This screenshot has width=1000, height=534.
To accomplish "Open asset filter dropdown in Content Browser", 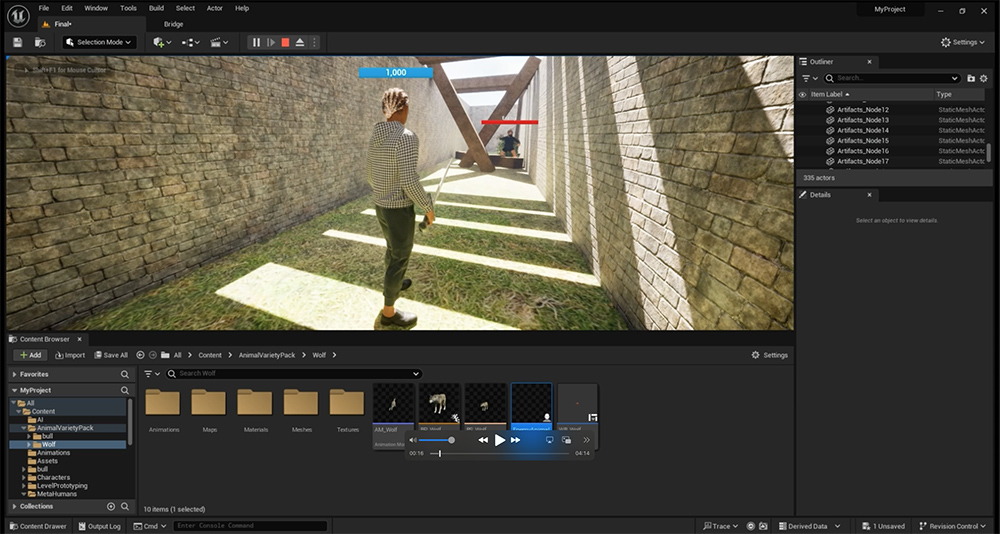I will coord(152,374).
